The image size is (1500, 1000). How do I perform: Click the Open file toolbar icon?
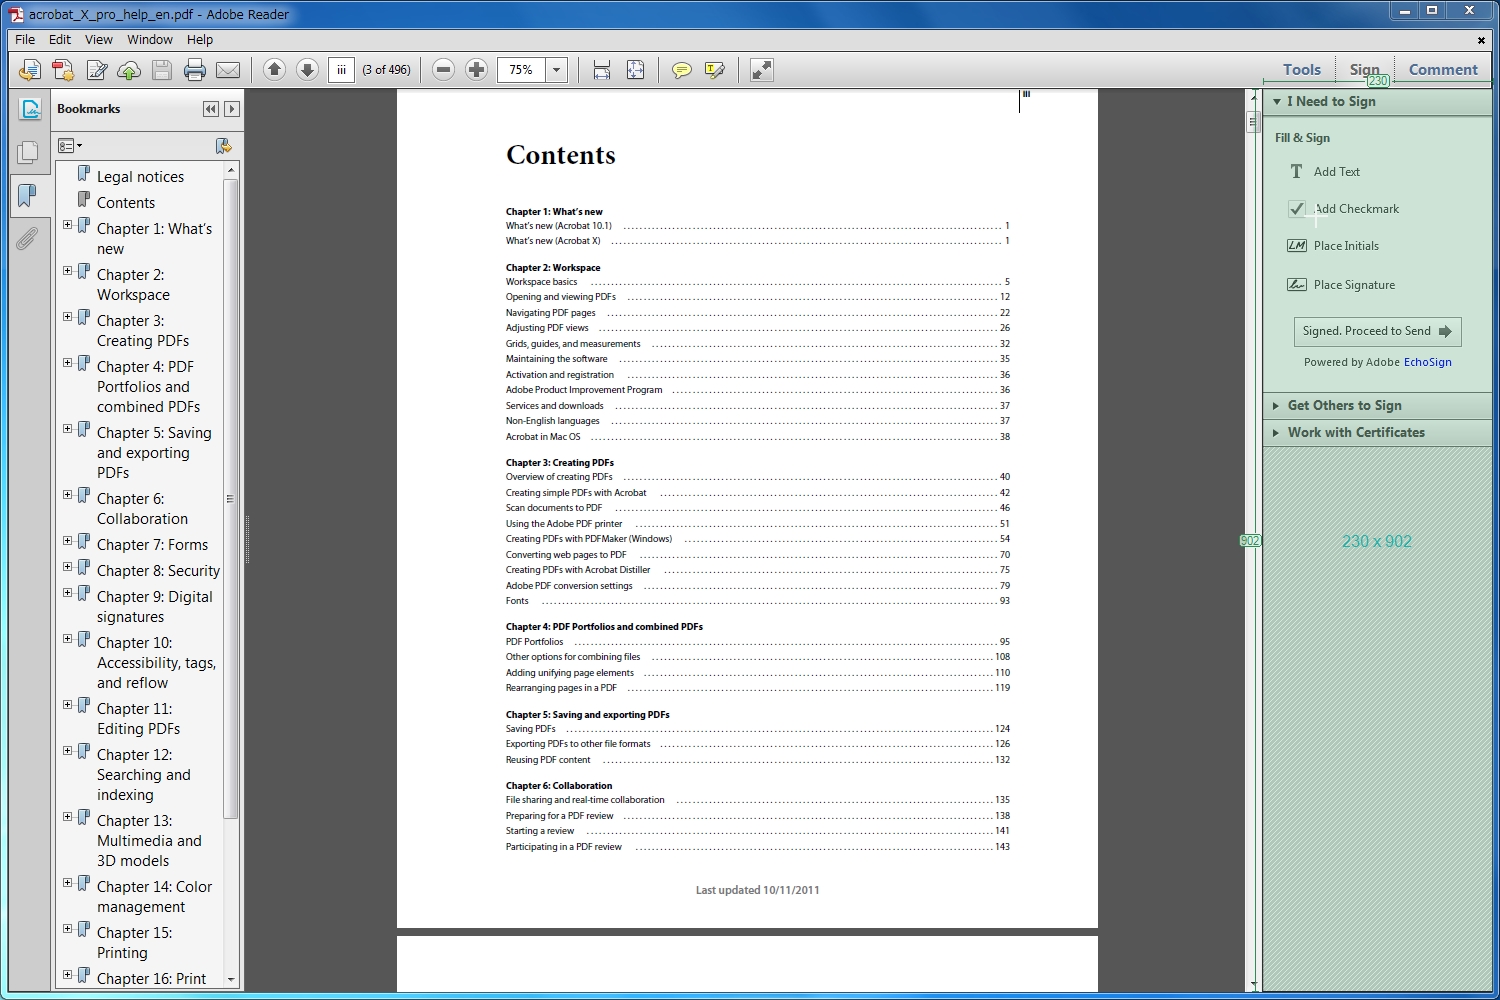tap(30, 70)
